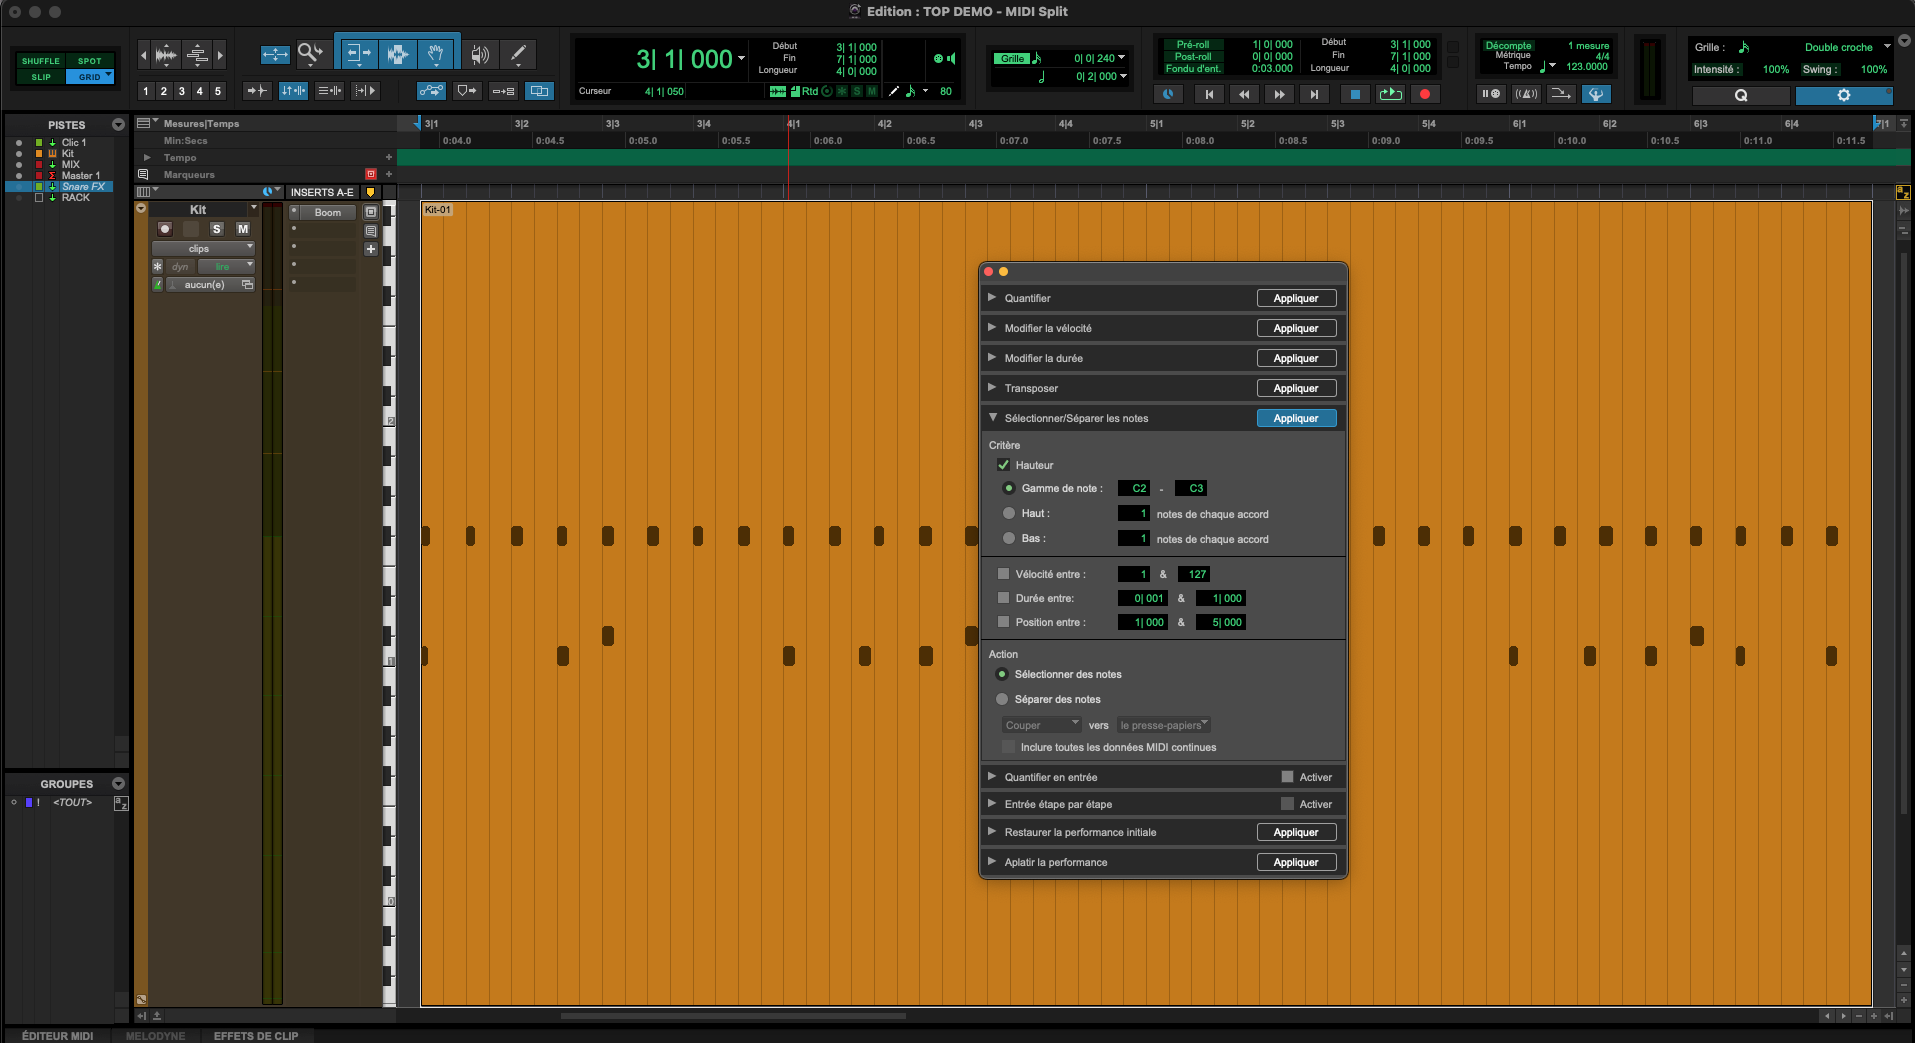The height and width of the screenshot is (1043, 1915).
Task: Enable the Position entre checkbox
Action: coord(1003,622)
